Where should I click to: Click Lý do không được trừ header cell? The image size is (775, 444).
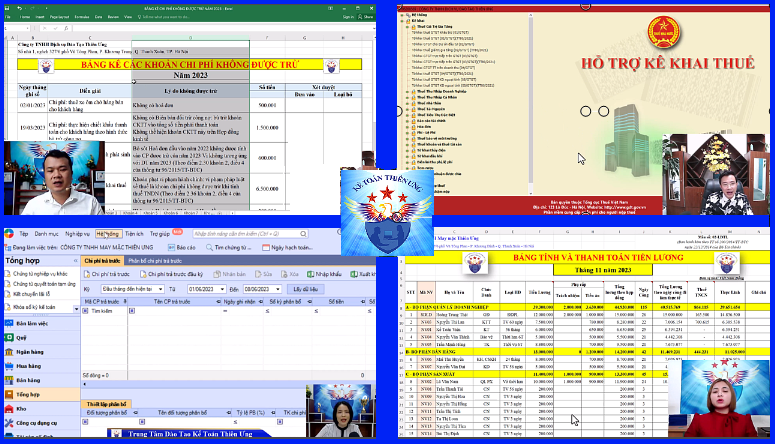coord(190,91)
